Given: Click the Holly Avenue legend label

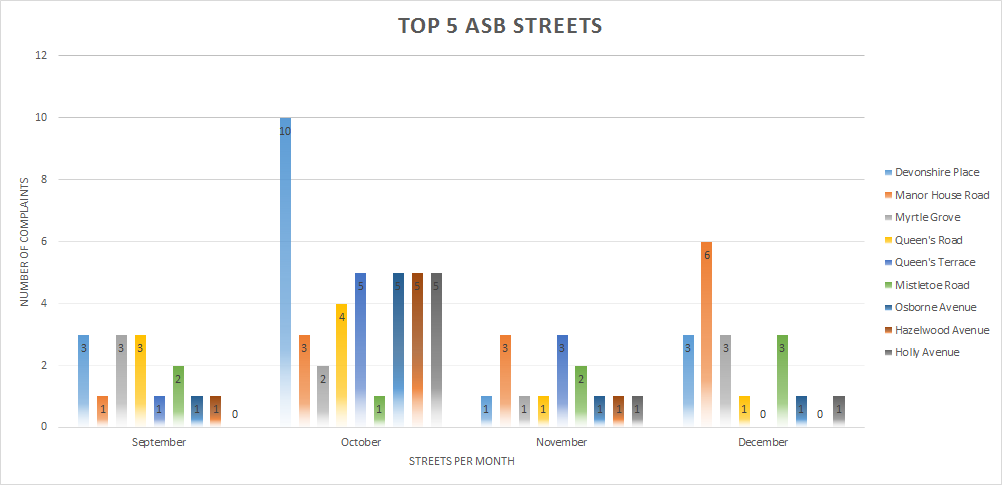Looking at the screenshot, I should [927, 352].
